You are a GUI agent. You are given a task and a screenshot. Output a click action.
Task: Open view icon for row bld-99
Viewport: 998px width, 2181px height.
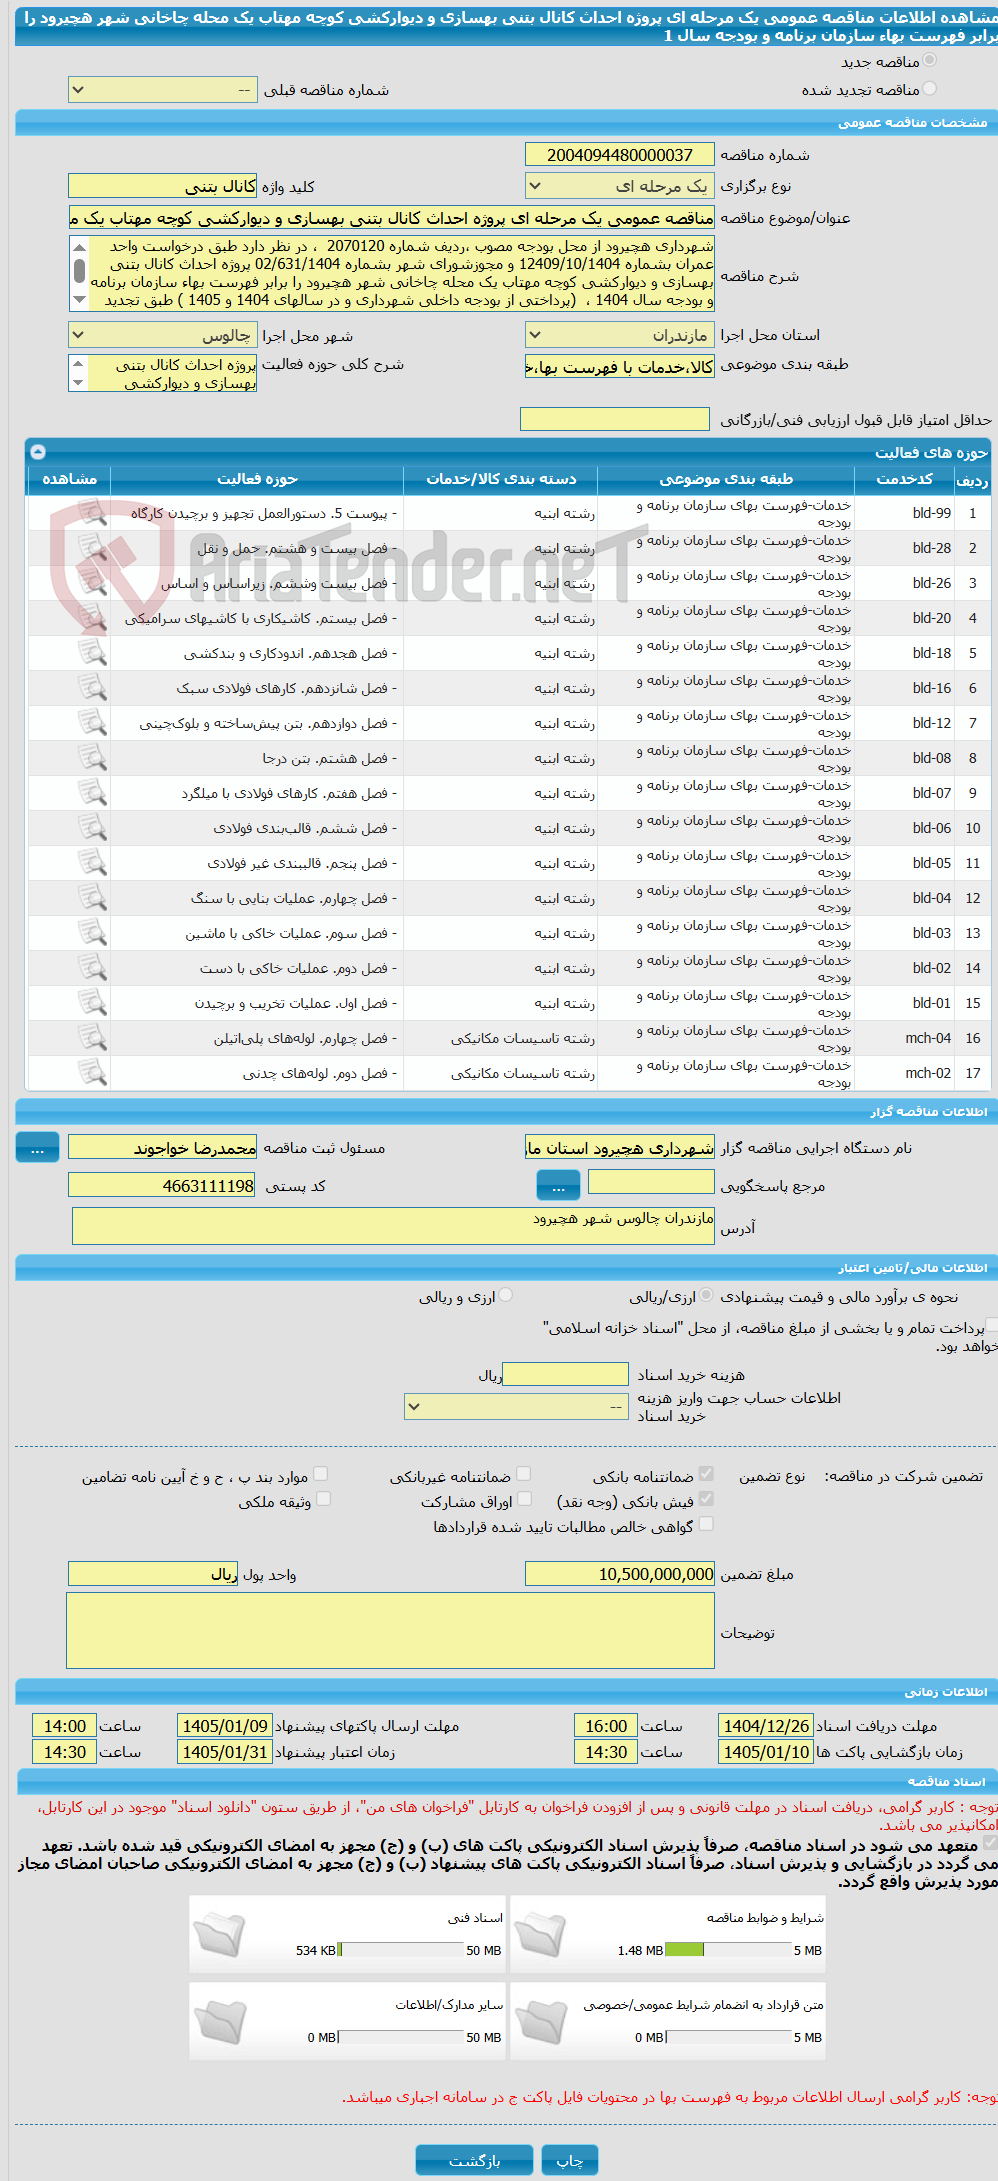(x=92, y=513)
